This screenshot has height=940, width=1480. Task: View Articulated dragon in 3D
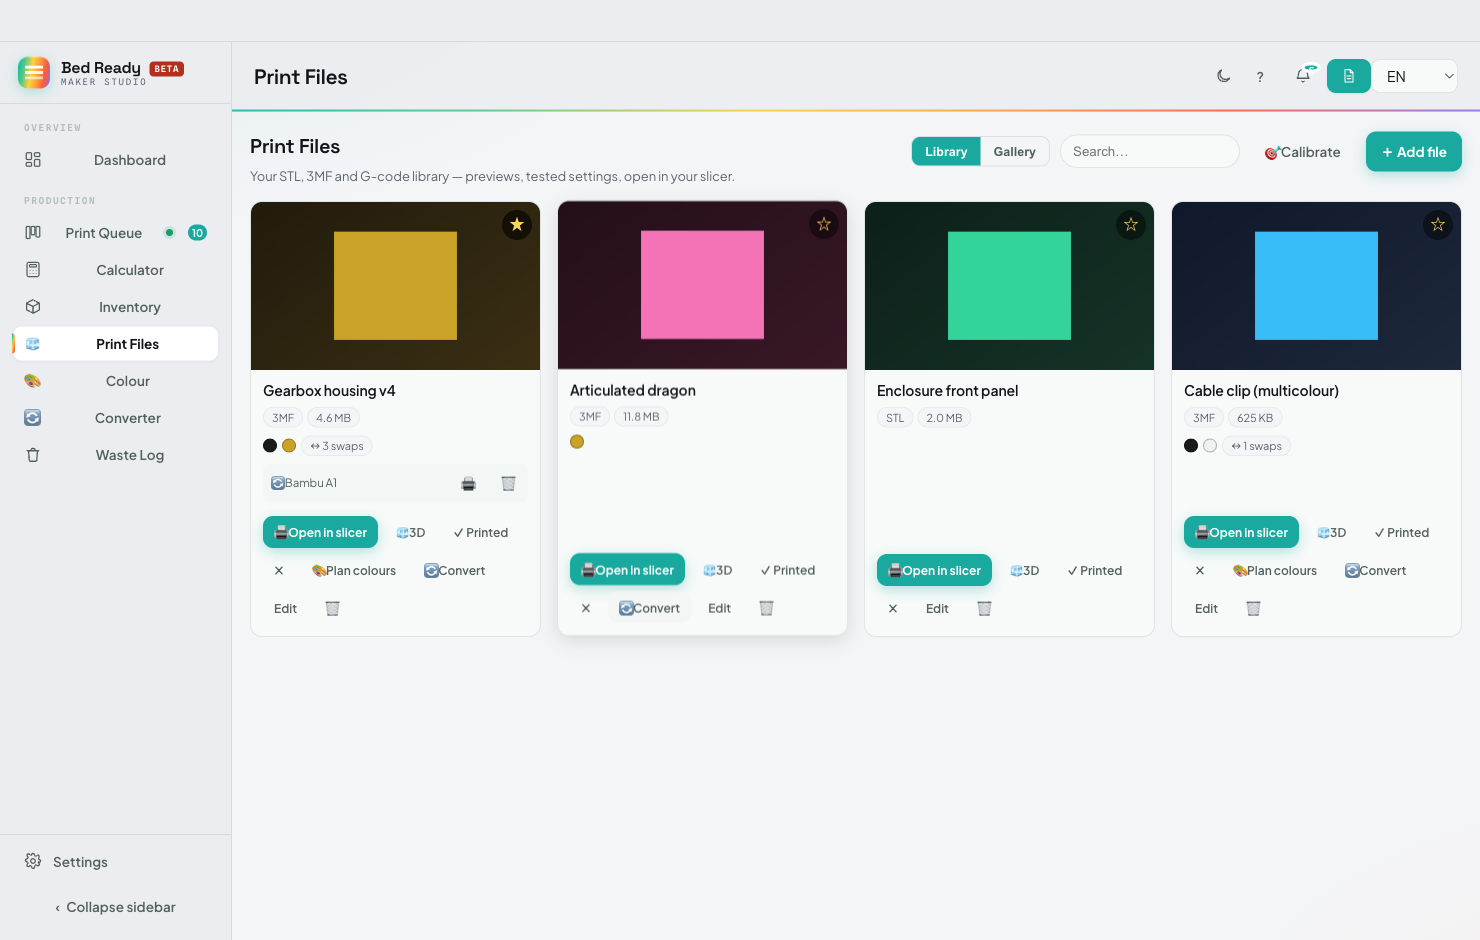click(x=718, y=571)
